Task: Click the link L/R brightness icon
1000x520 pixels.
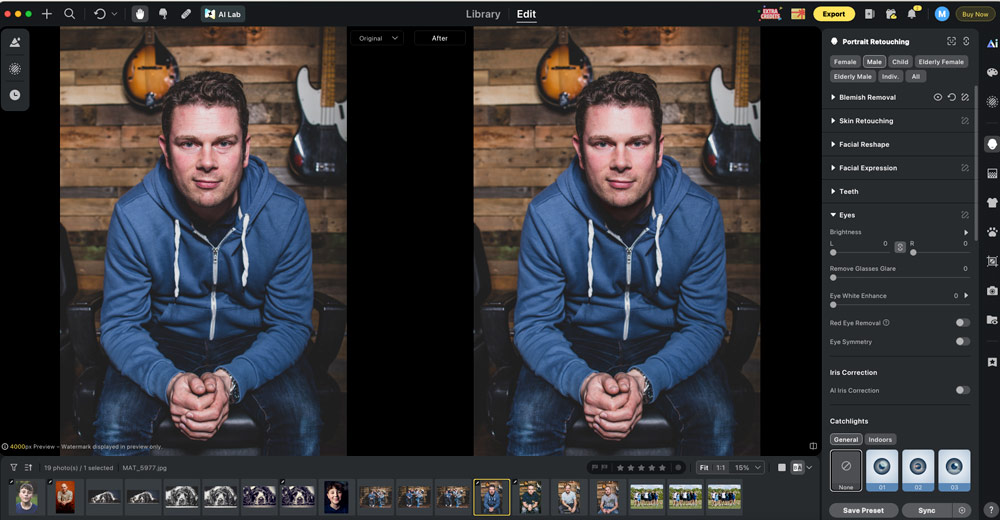Action: click(900, 247)
